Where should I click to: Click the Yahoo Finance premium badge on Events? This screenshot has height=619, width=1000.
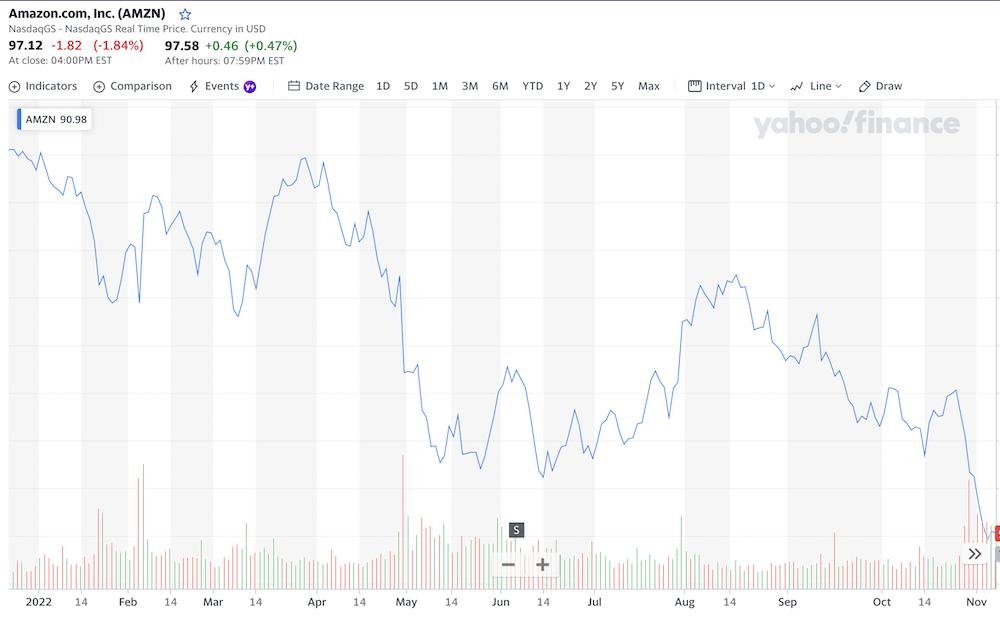tap(250, 87)
